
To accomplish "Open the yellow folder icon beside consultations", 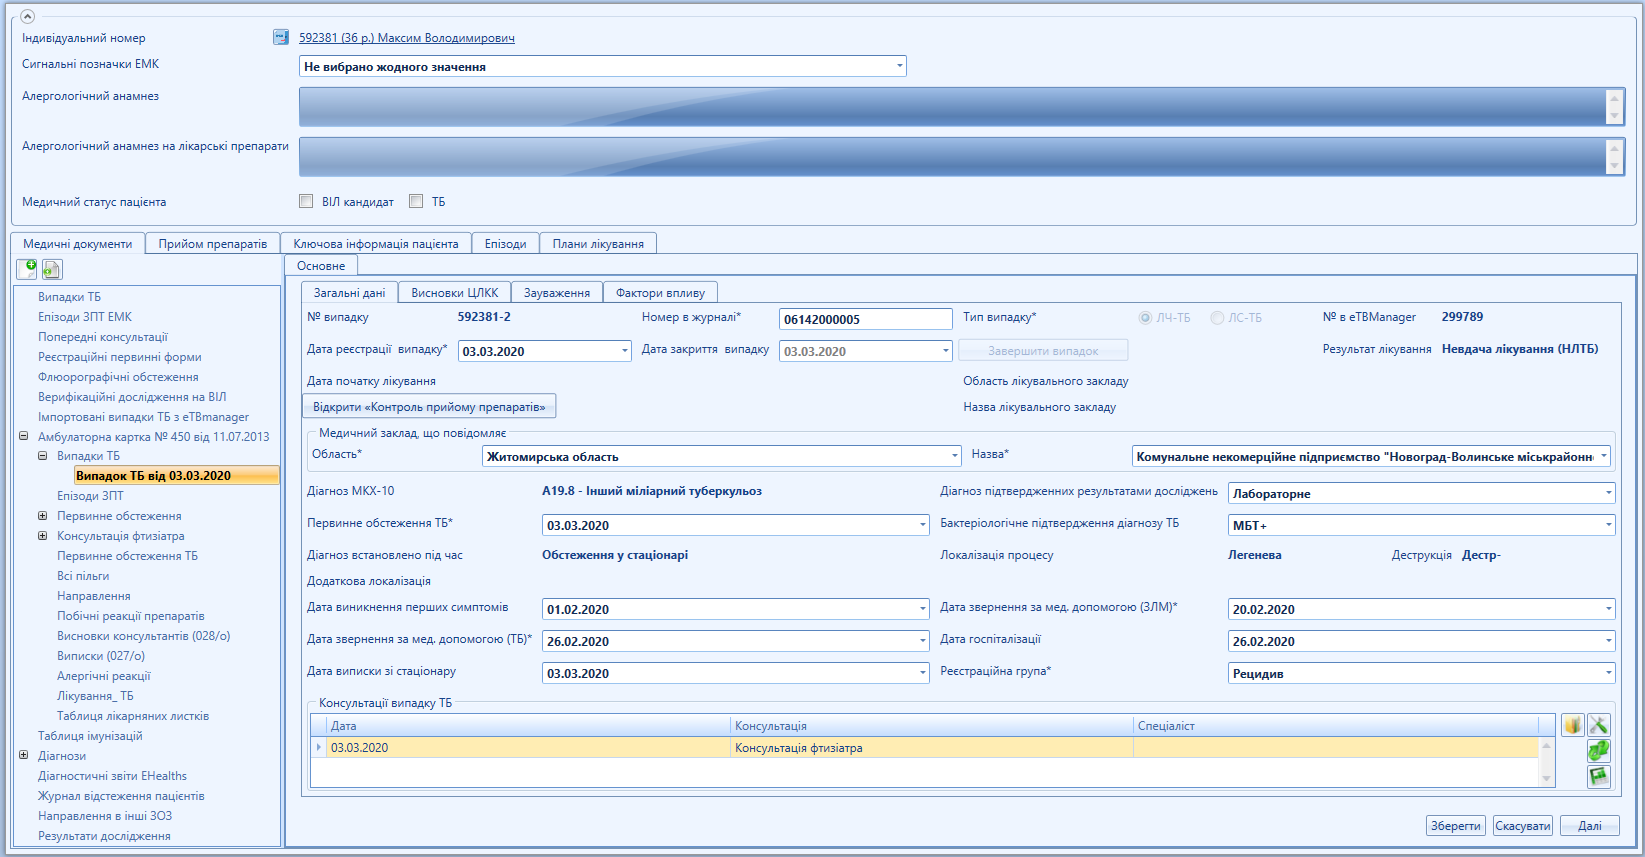I will [1573, 725].
